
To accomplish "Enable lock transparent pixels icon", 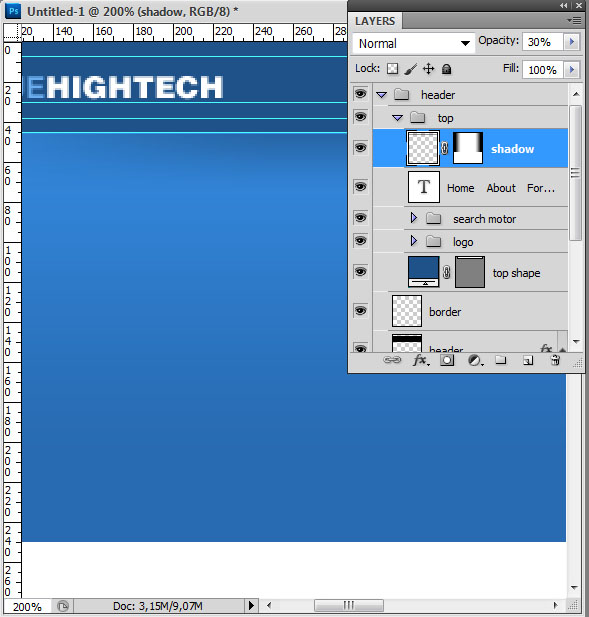I will tap(392, 69).
